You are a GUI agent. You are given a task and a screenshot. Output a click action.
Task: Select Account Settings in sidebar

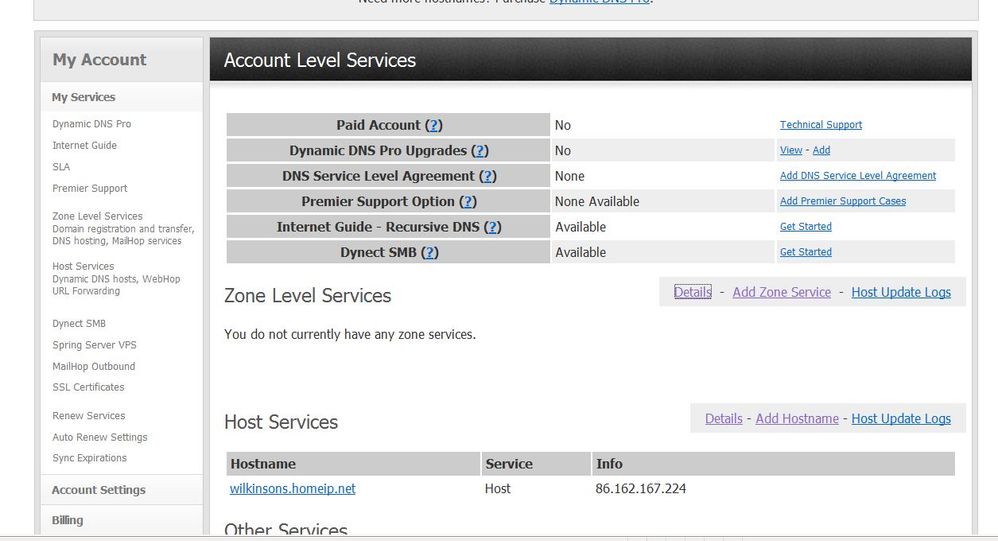(98, 490)
